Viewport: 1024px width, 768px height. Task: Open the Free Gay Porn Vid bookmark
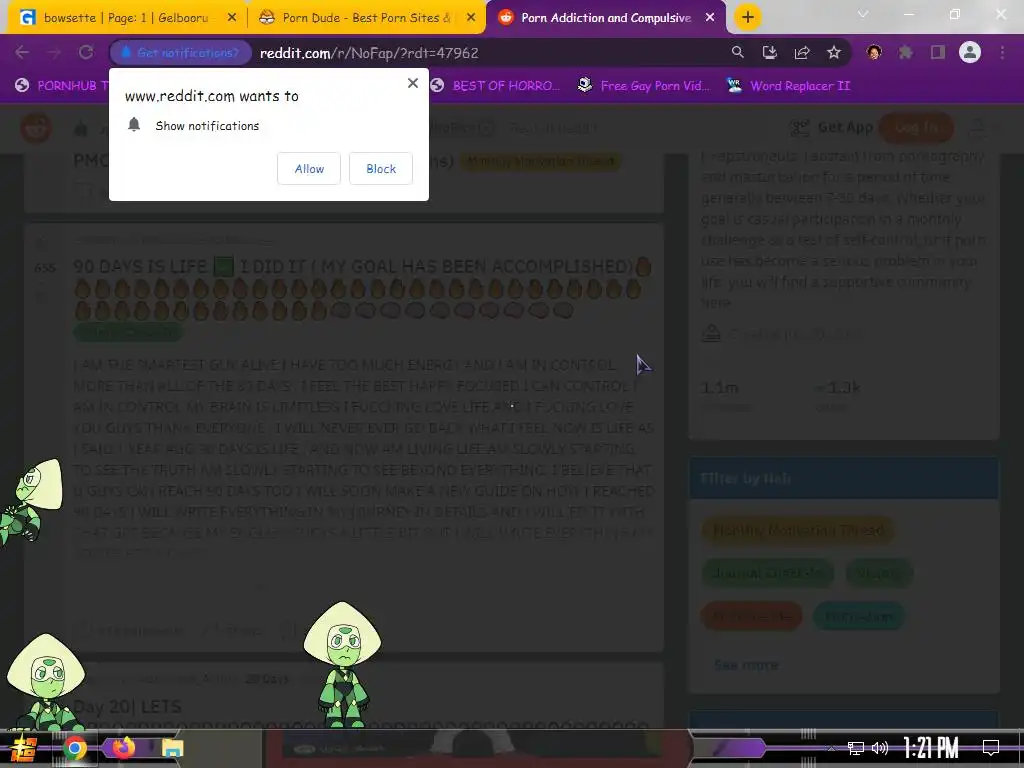pos(644,86)
